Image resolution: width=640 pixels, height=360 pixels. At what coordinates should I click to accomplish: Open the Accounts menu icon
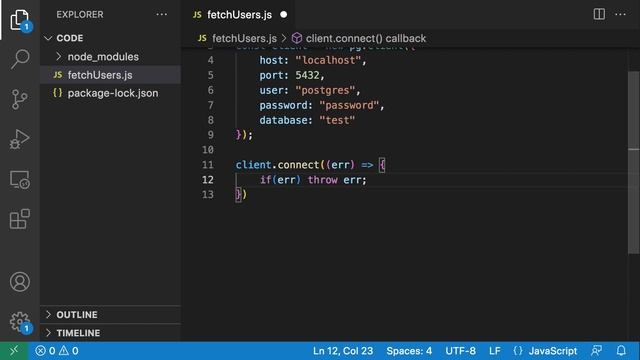tap(20, 282)
